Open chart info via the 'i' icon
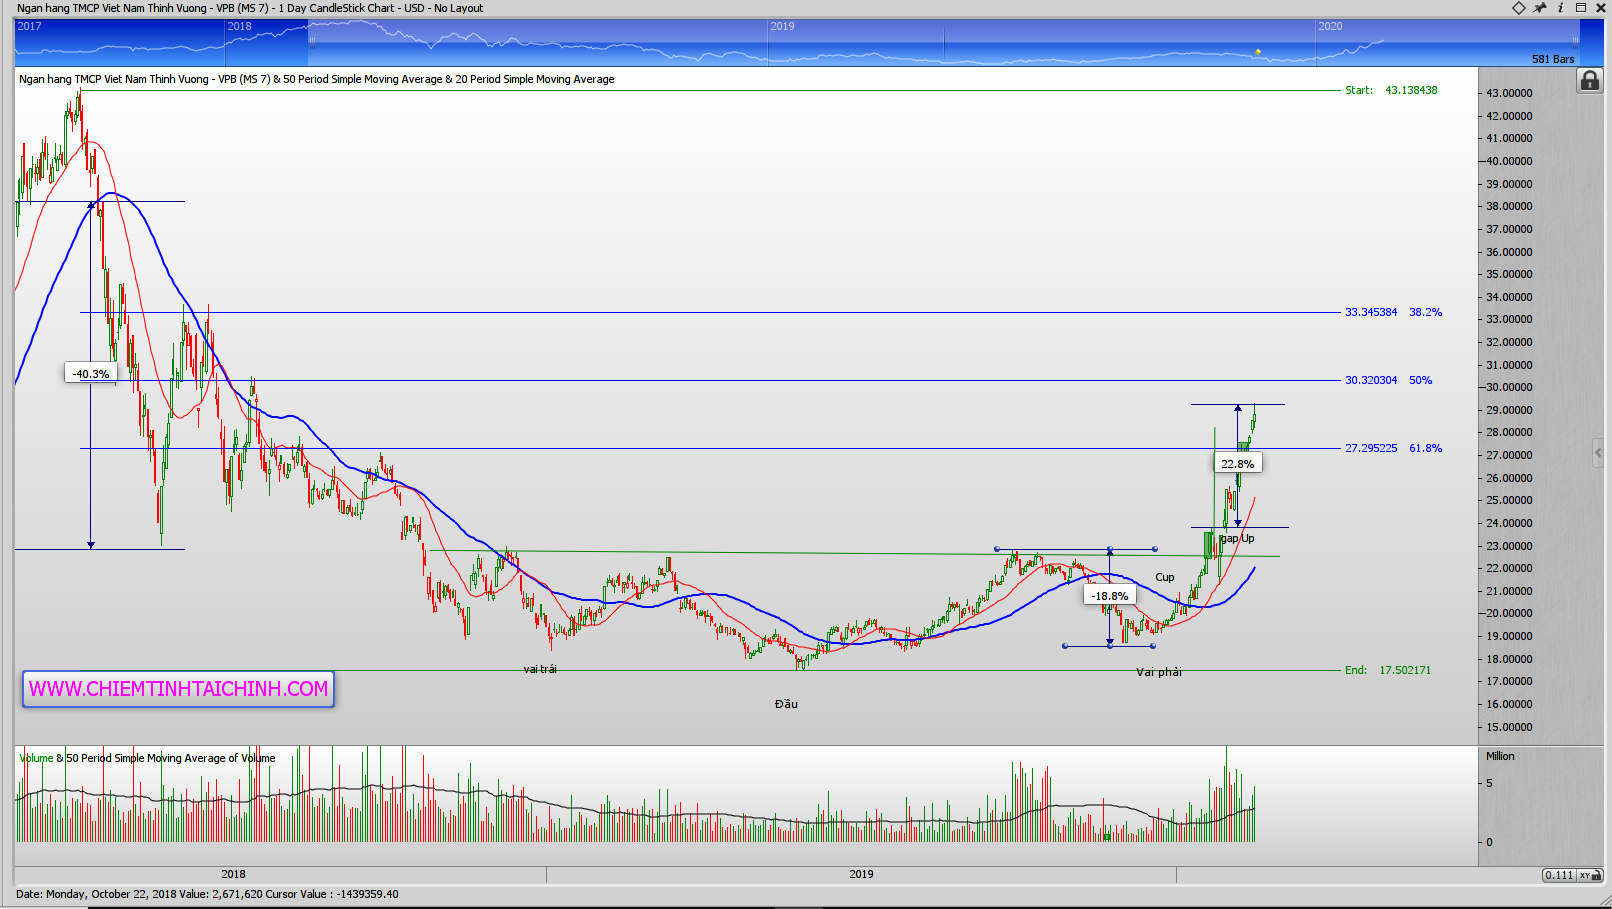This screenshot has height=909, width=1612. point(1560,8)
